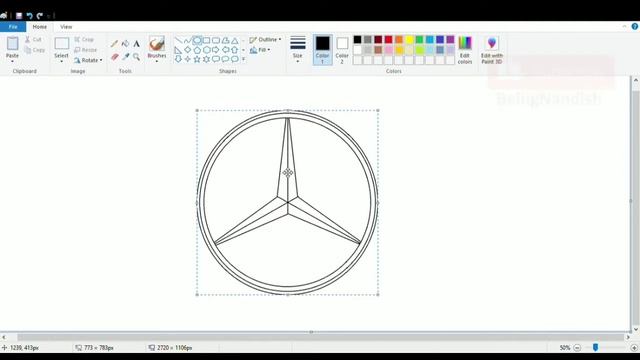The width and height of the screenshot is (640, 360).
Task: Click the vertical scrollbar down arrow
Action: pyautogui.click(x=636, y=329)
